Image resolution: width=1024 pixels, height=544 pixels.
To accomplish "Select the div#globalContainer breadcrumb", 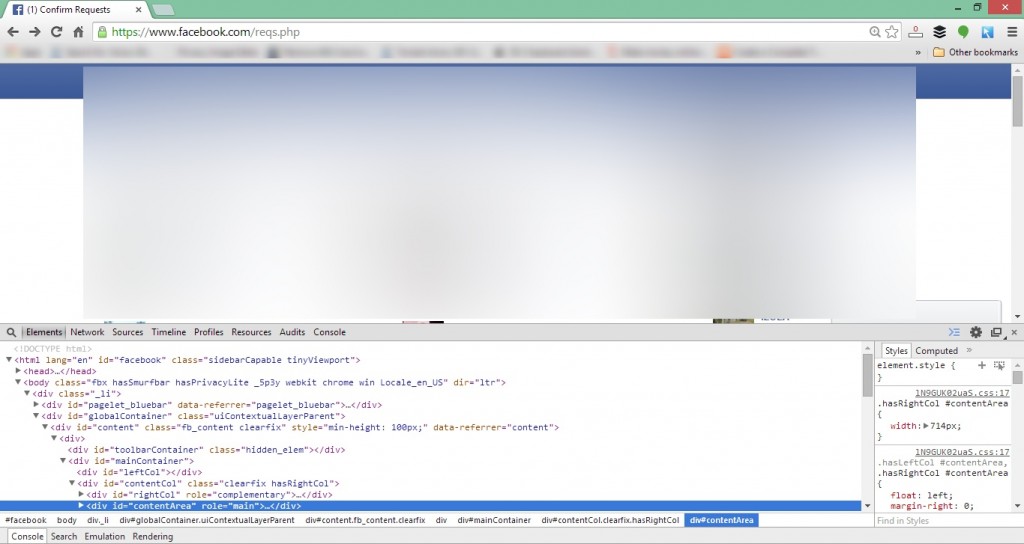I will pyautogui.click(x=207, y=520).
